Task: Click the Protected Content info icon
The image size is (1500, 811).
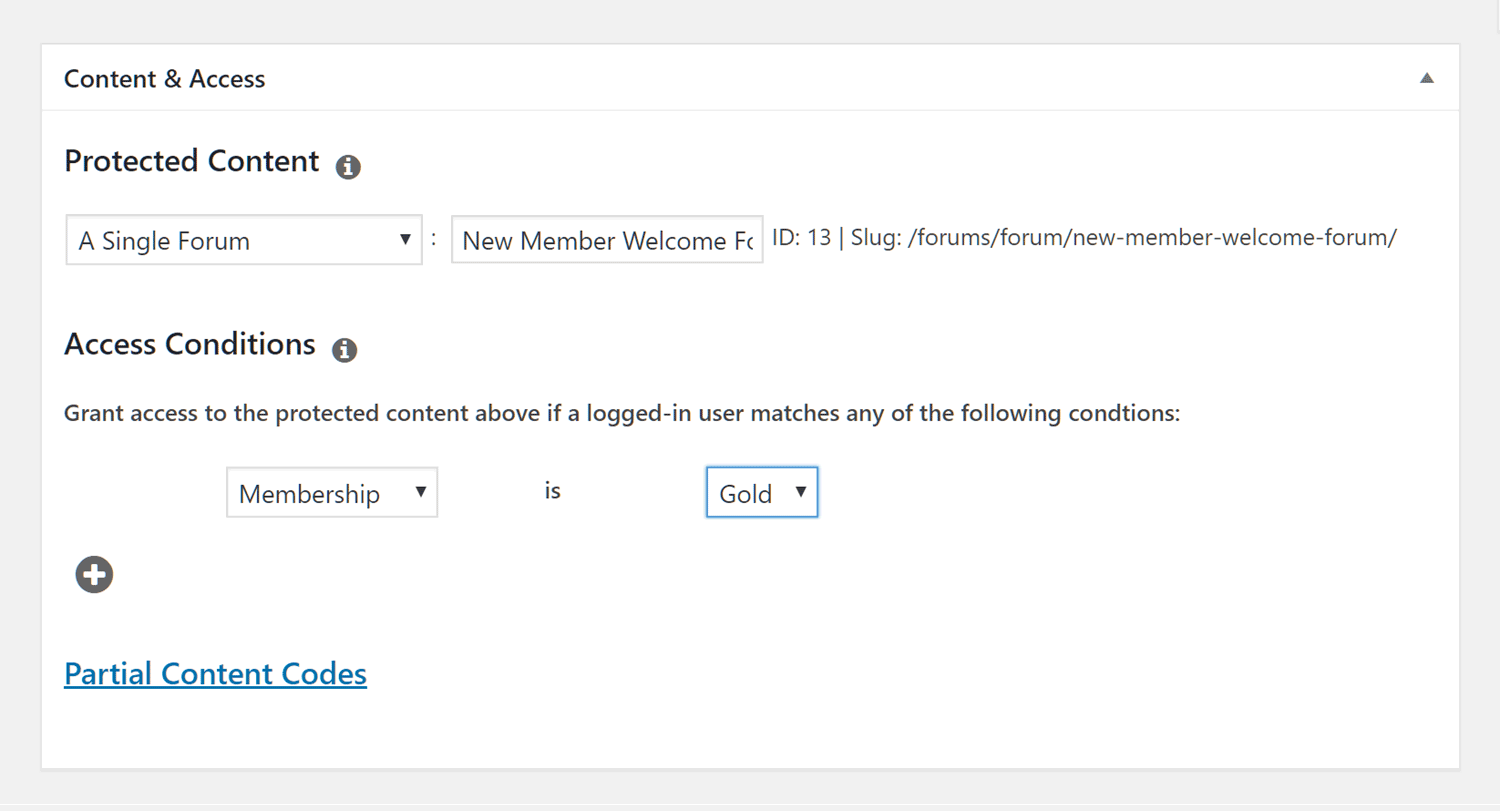Action: click(348, 167)
